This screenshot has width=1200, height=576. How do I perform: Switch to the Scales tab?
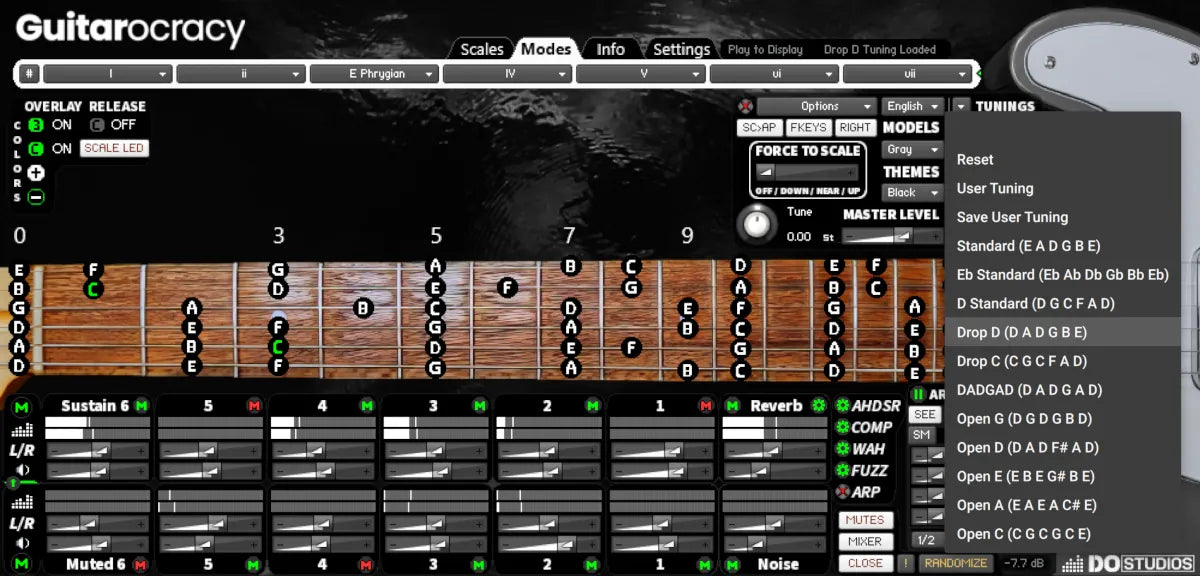pos(482,49)
